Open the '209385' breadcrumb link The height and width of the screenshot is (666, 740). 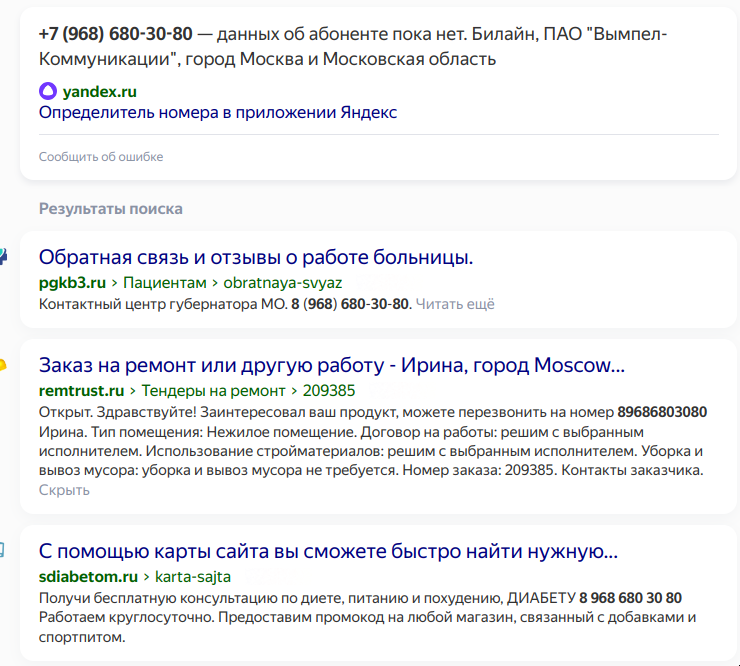coord(329,391)
